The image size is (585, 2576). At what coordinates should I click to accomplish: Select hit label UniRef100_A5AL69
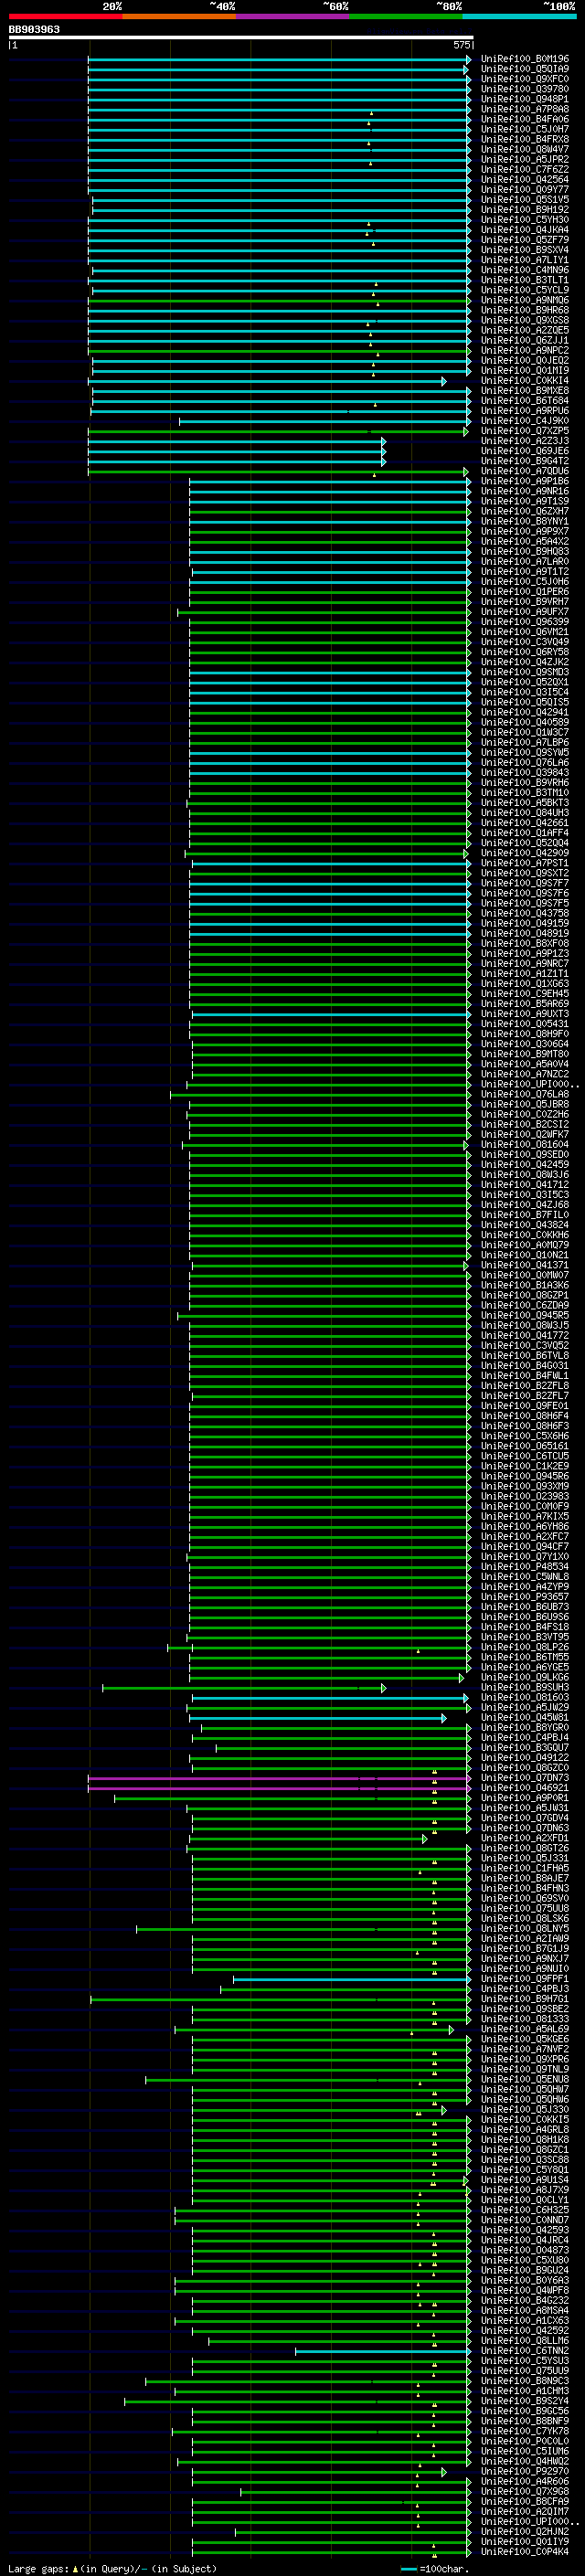point(525,2030)
